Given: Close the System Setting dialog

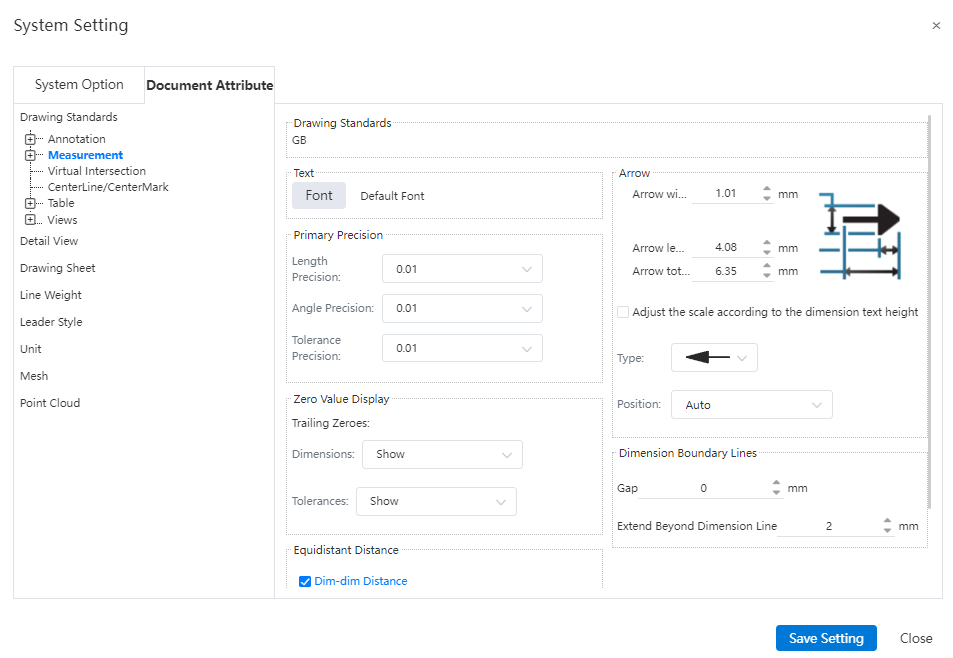Looking at the screenshot, I should (x=936, y=26).
